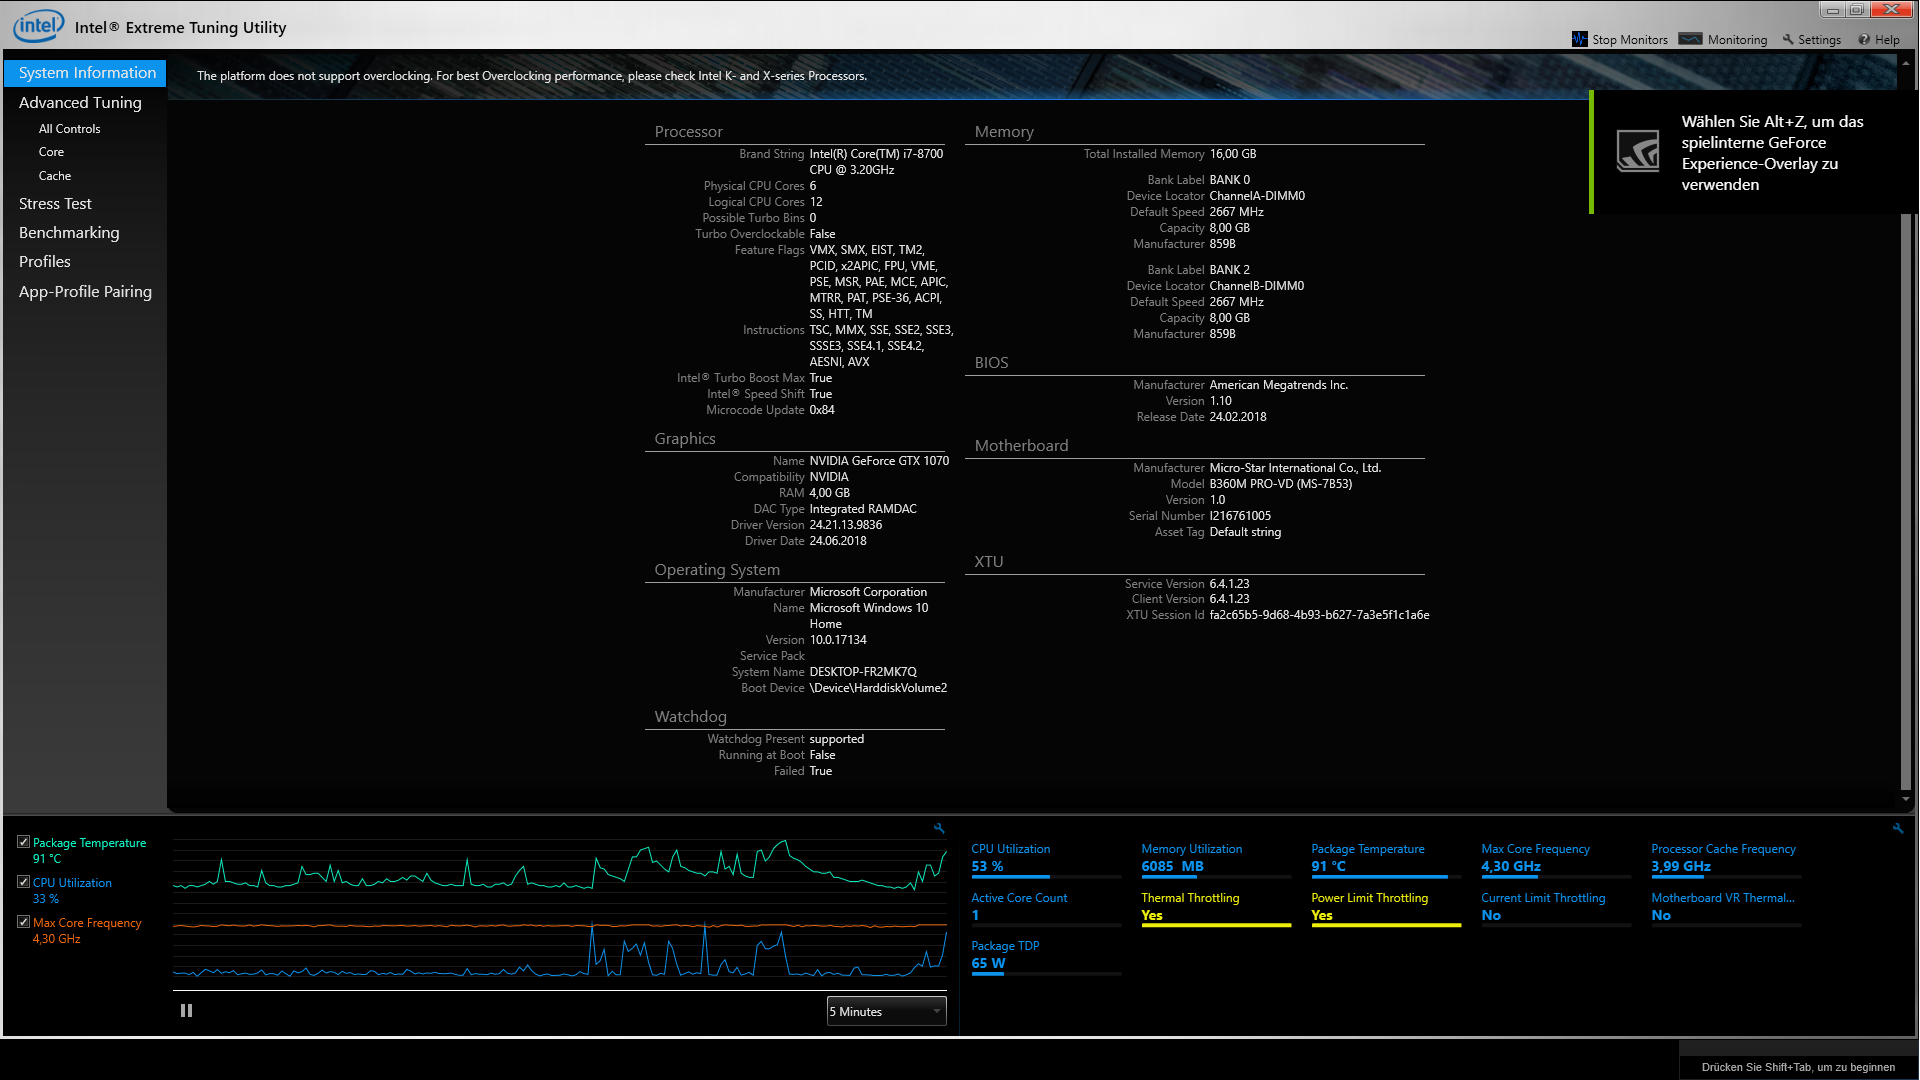Open Settings via the wrench icon
Viewport: 1920px width, 1080px height.
tap(1788, 39)
